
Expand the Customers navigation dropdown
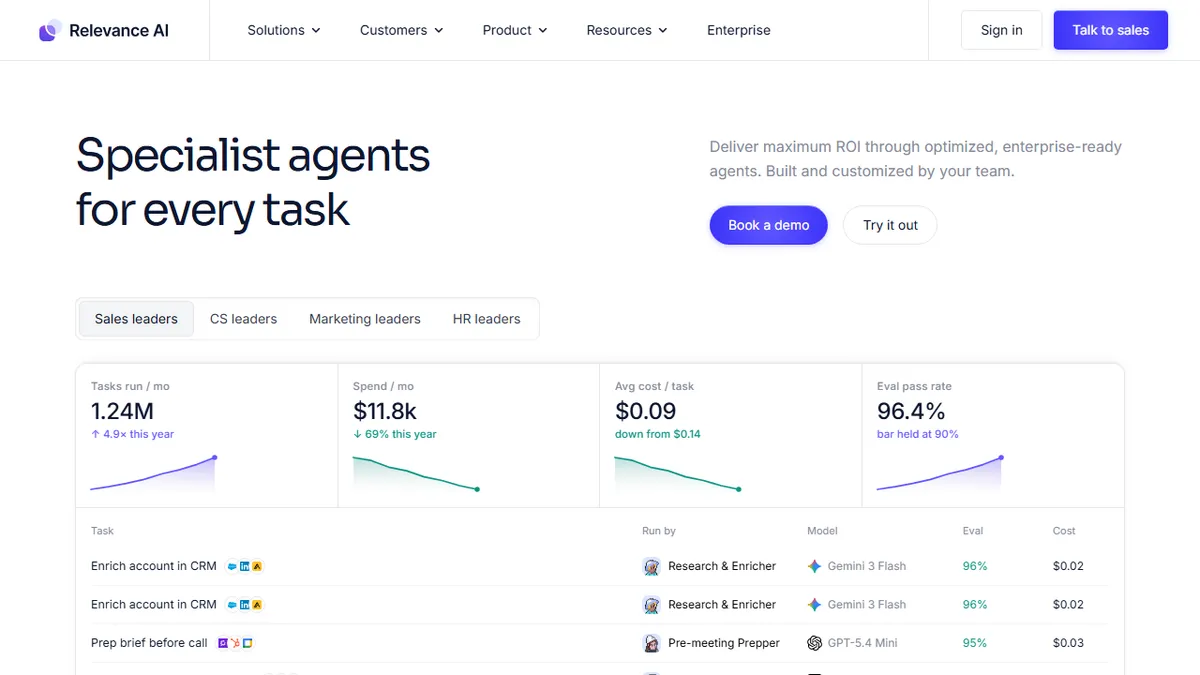click(x=401, y=30)
